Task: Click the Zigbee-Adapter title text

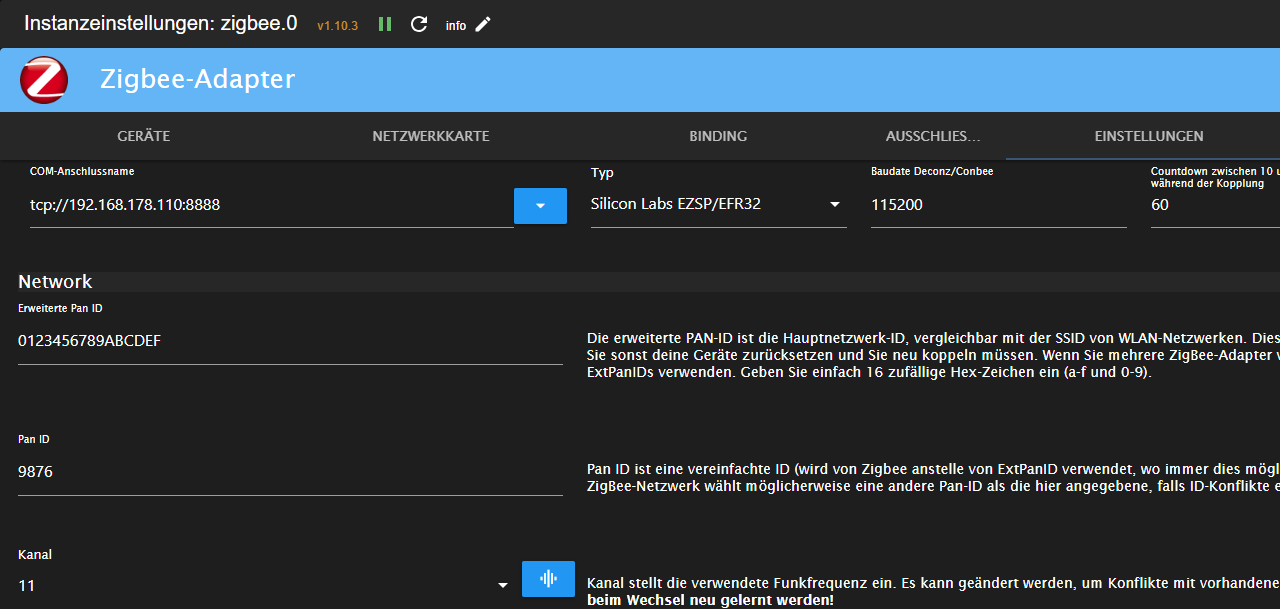Action: pyautogui.click(x=198, y=79)
